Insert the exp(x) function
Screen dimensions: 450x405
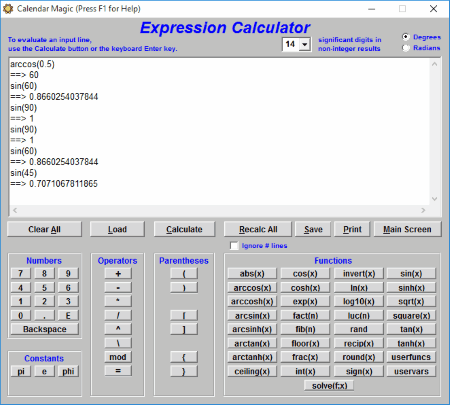[x=305, y=301]
